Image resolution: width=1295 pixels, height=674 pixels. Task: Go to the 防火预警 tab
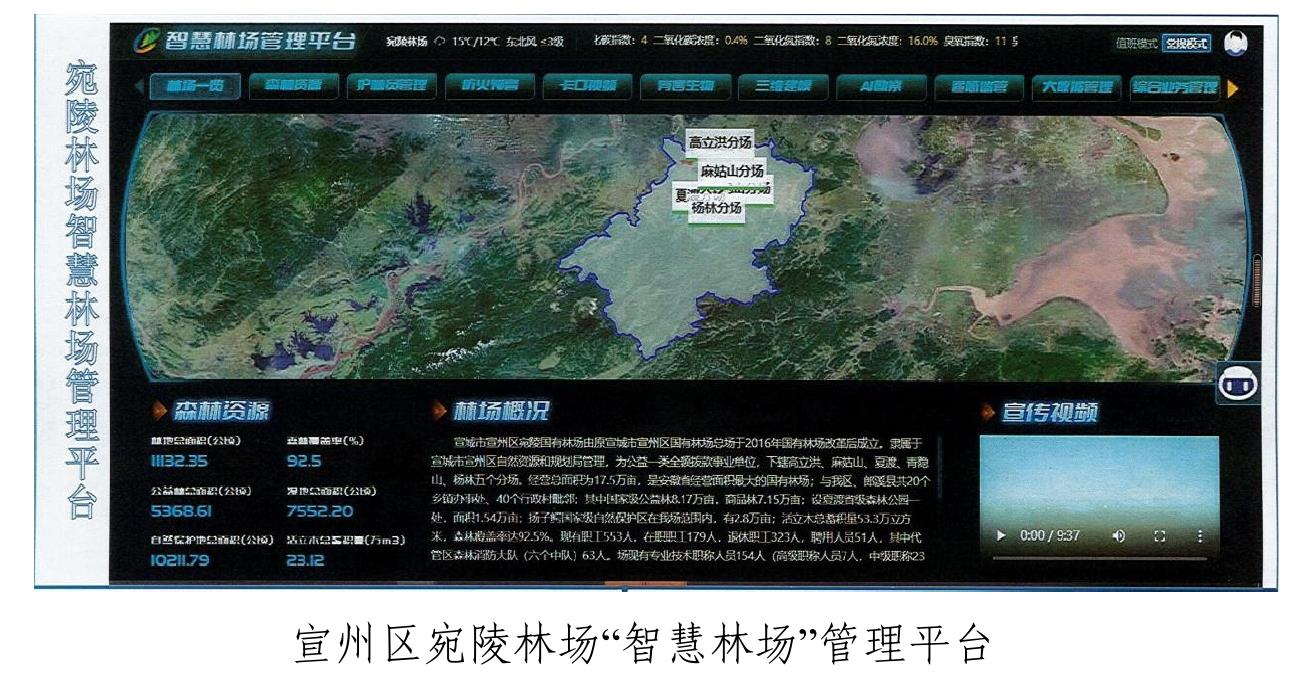click(489, 86)
